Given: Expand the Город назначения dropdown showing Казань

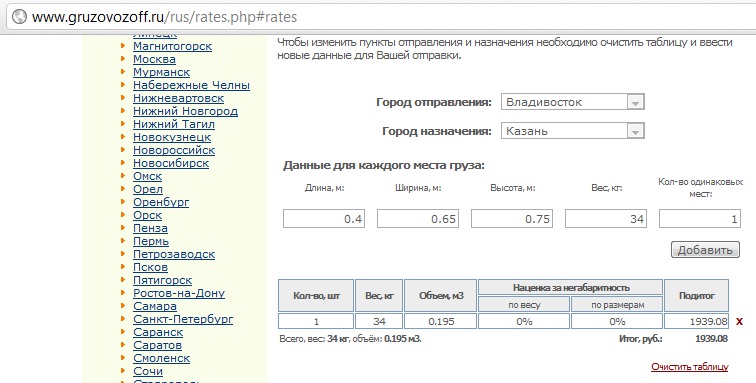Looking at the screenshot, I should click(572, 131).
